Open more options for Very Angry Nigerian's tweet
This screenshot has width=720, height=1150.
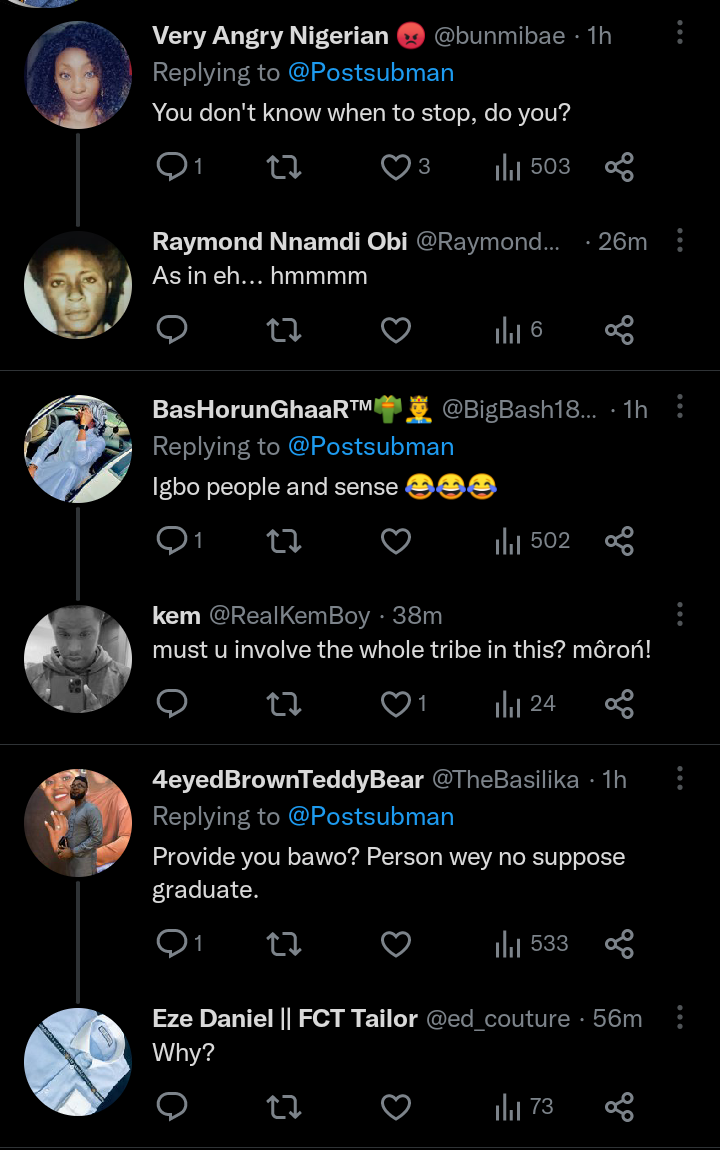[680, 33]
